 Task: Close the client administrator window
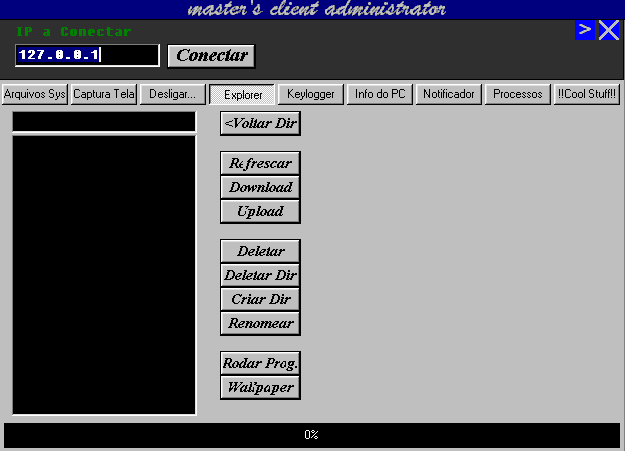pyautogui.click(x=609, y=30)
